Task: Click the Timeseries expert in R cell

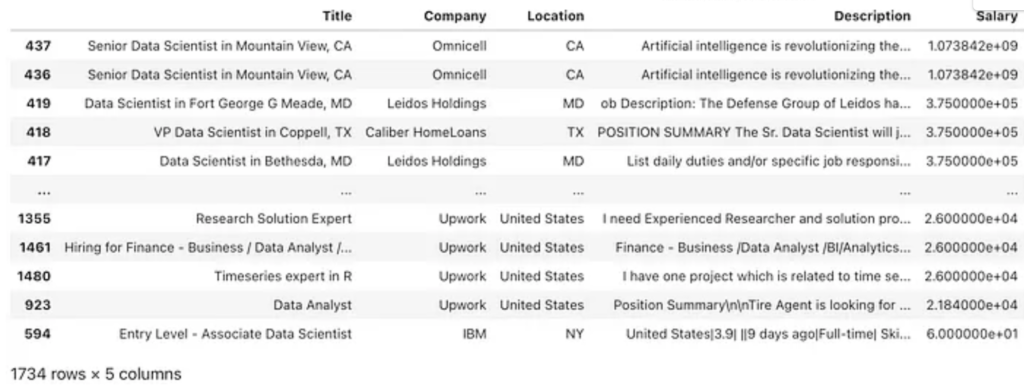Action: [283, 276]
